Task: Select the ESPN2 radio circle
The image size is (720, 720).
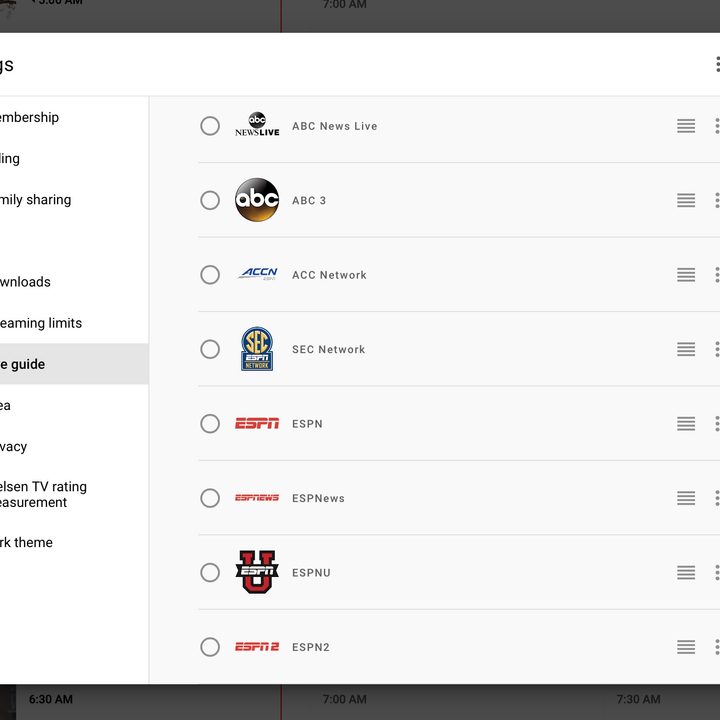Action: [x=210, y=647]
